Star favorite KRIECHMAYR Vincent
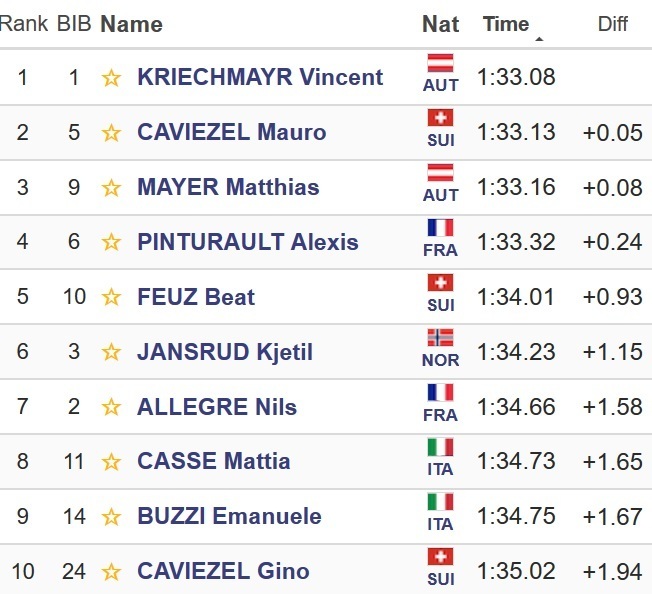The height and width of the screenshot is (594, 652). [x=111, y=78]
